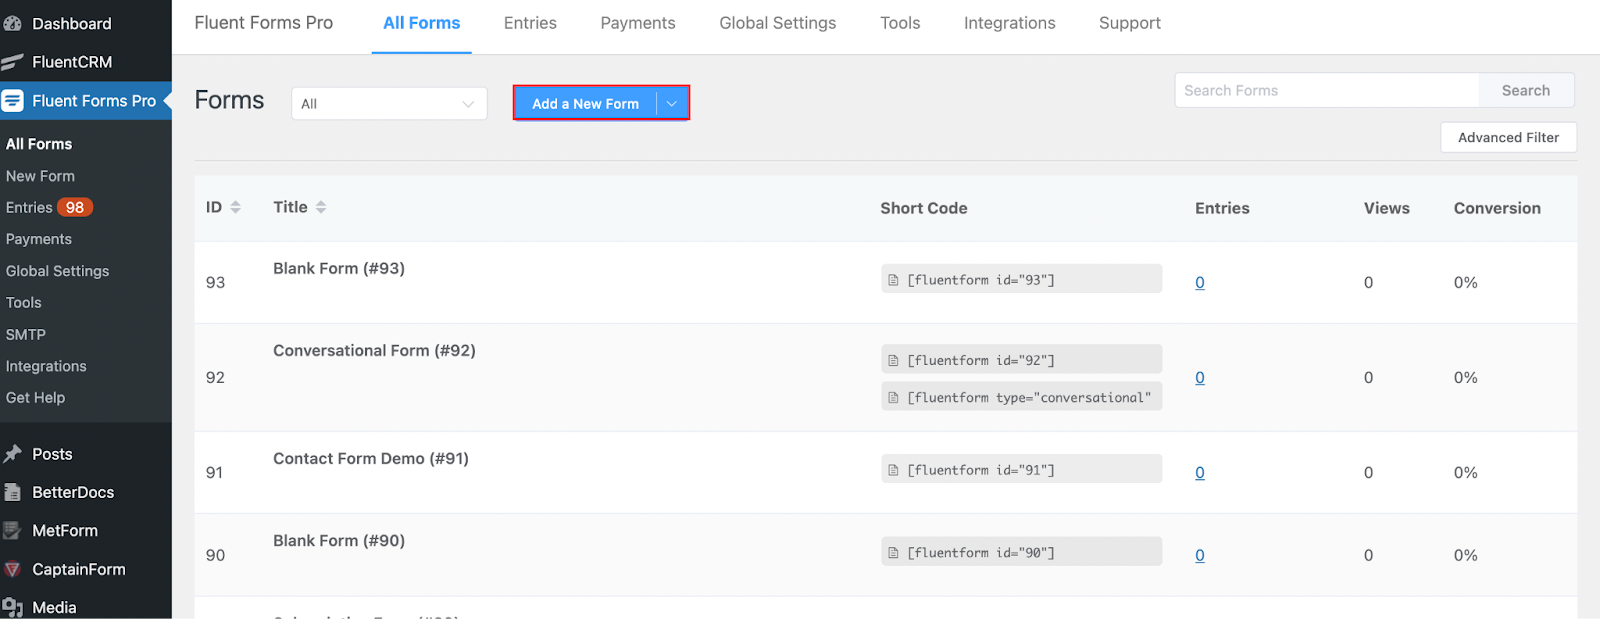Sort forms by Title column arrows
The width and height of the screenshot is (1600, 619).
point(321,207)
